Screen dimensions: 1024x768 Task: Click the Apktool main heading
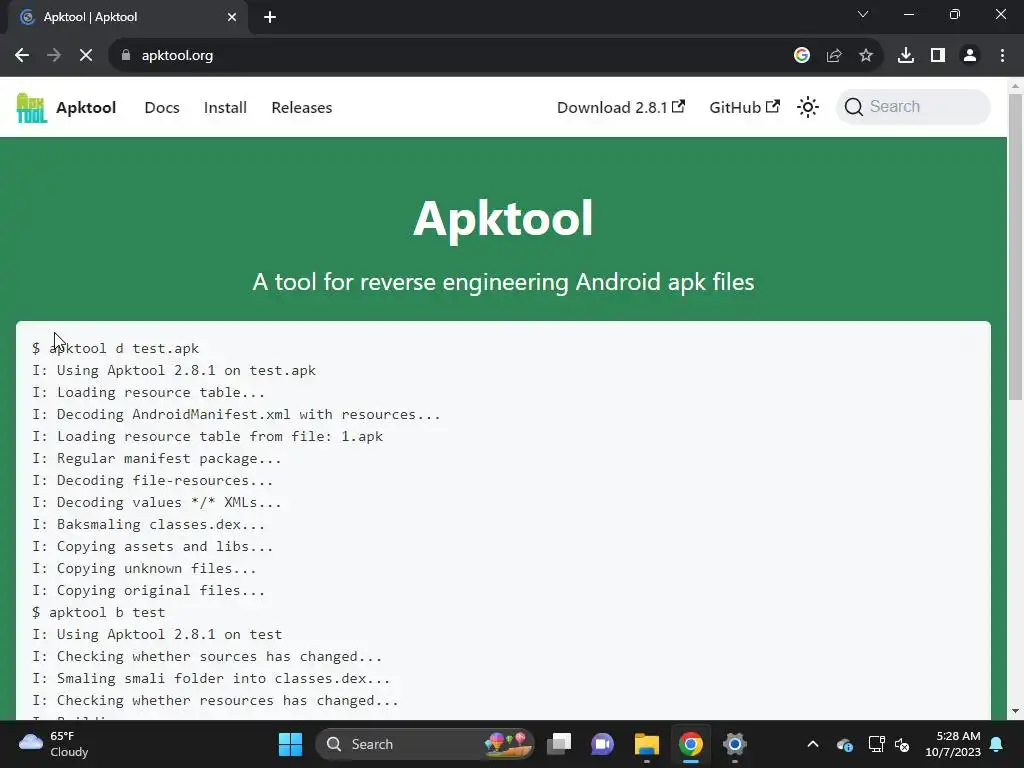503,219
